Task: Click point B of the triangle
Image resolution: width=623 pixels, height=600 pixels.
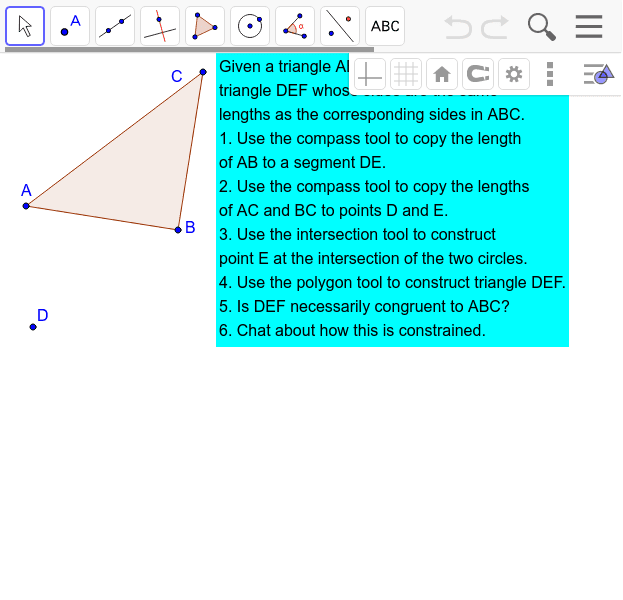Action: [178, 230]
